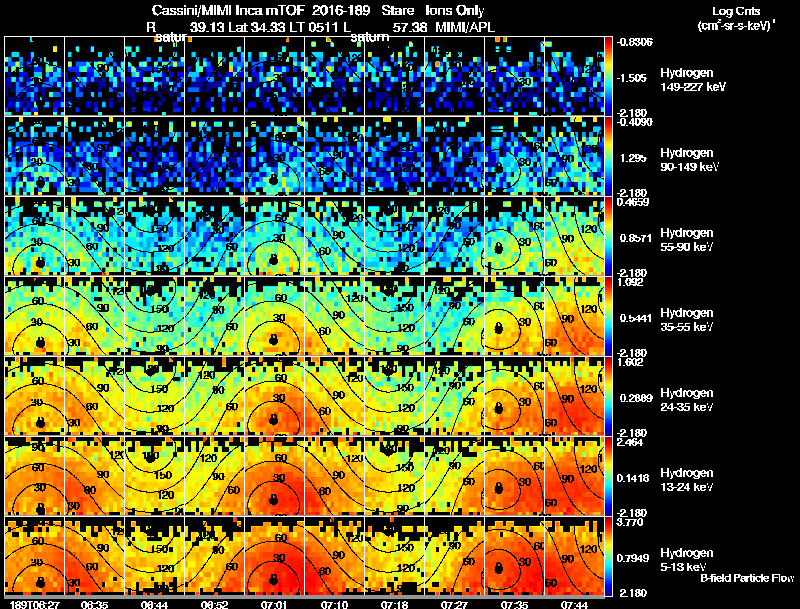Click the -0.8306 colorbar maximum value

(634, 42)
